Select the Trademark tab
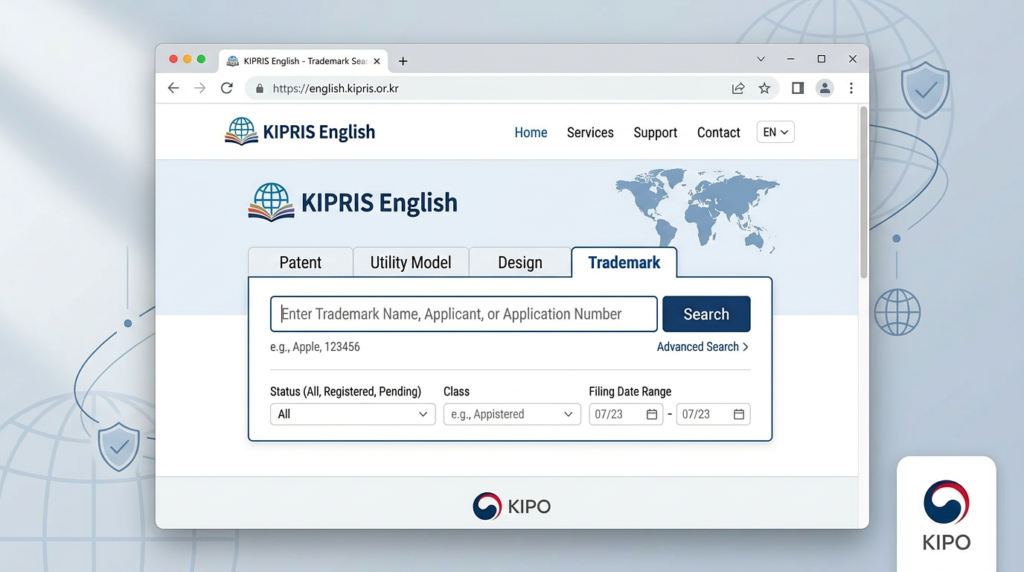1024x572 pixels. pos(624,262)
